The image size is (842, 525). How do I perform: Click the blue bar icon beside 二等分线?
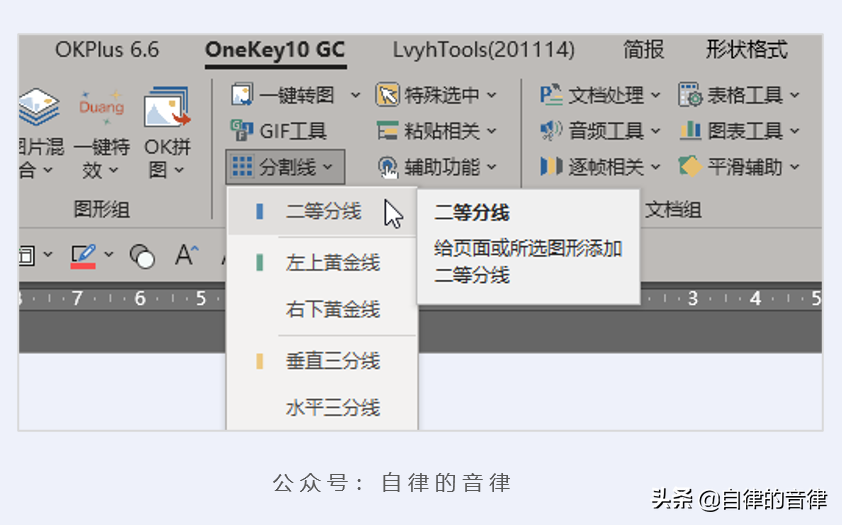(x=259, y=212)
